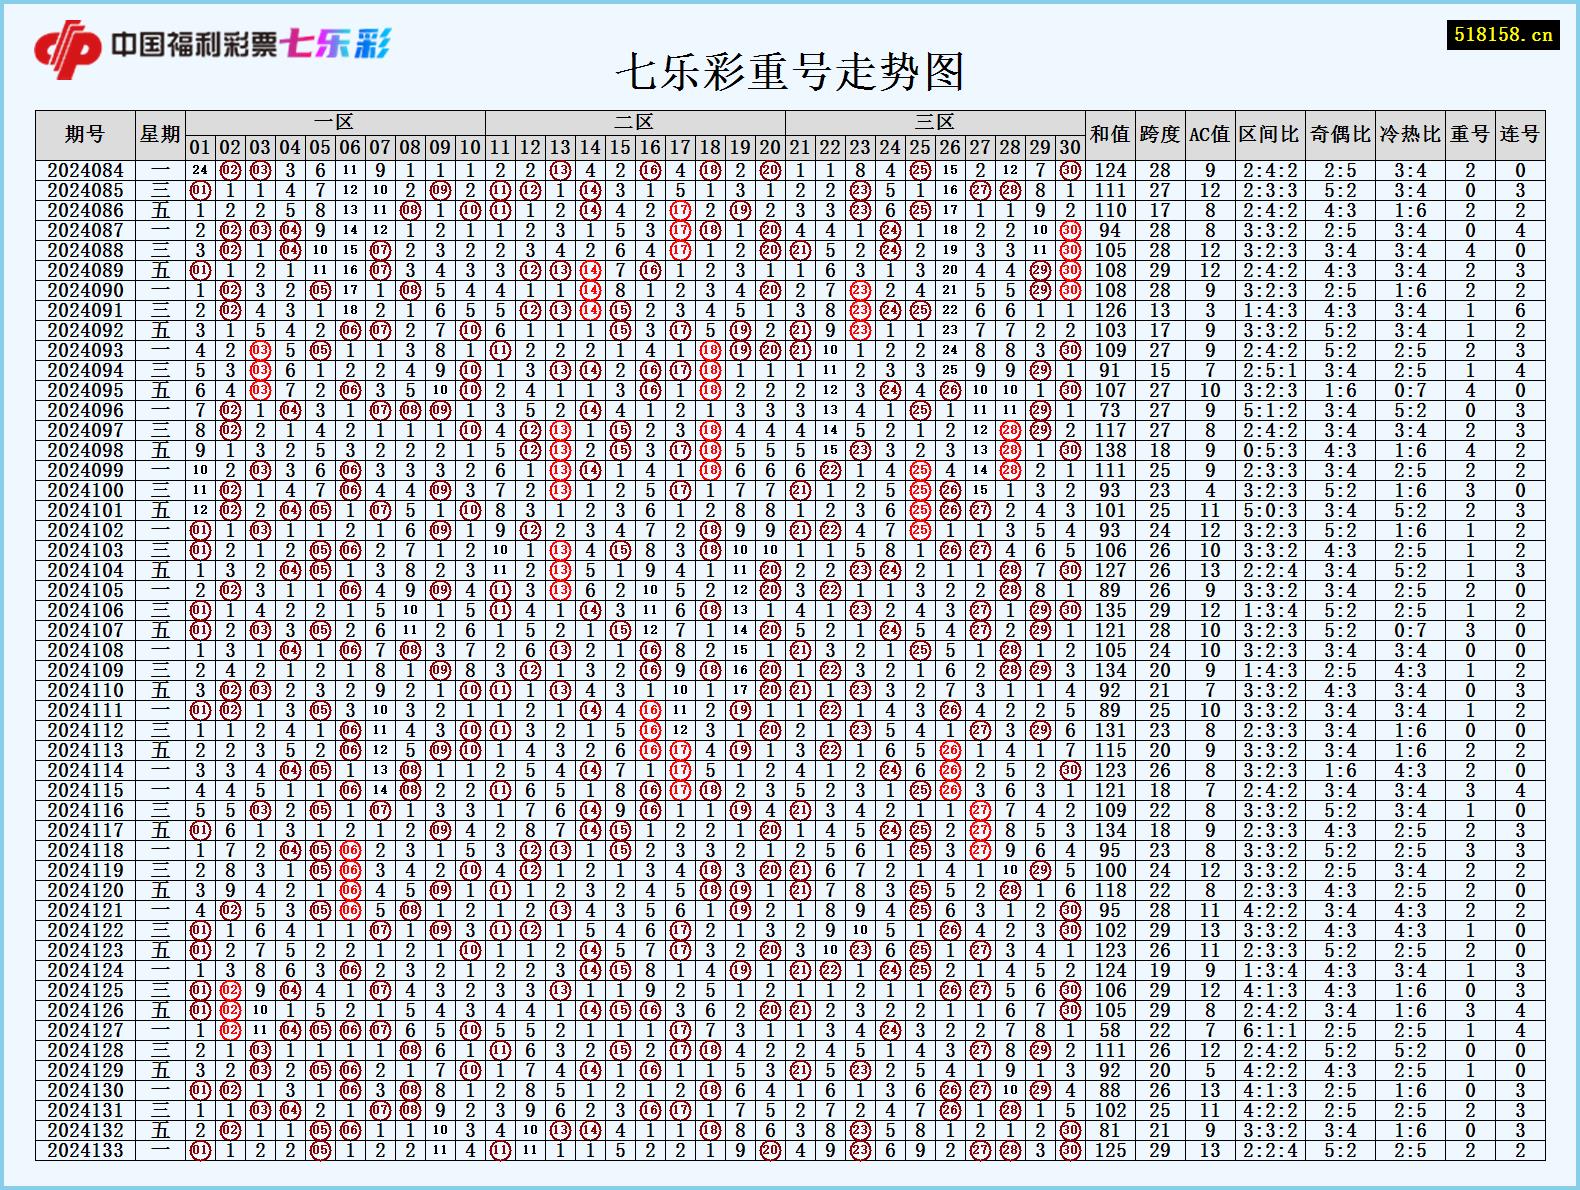Select the 跨度 column header
Image resolution: width=1580 pixels, height=1190 pixels.
1160,135
